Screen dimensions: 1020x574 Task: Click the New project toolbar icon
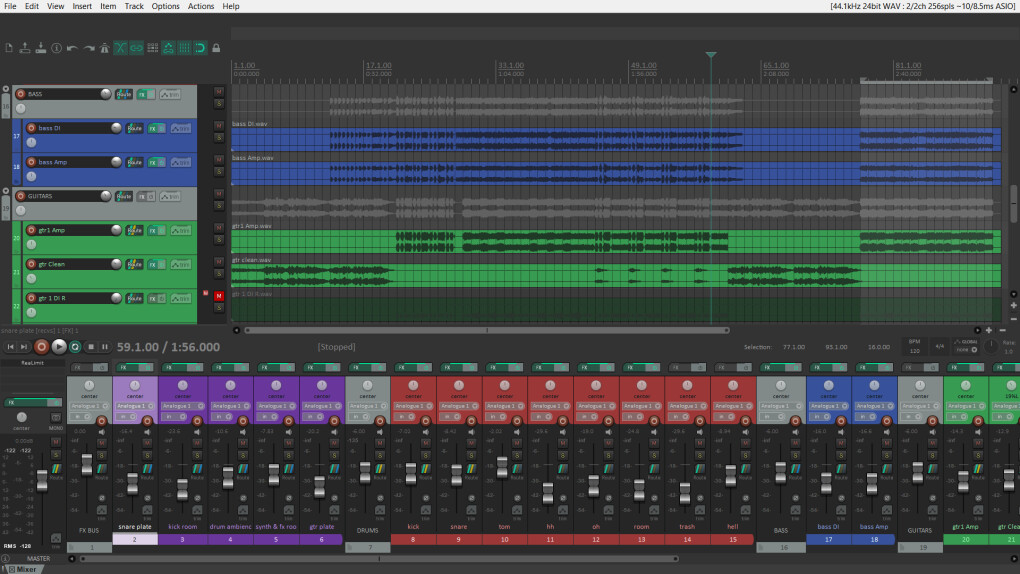pos(9,48)
